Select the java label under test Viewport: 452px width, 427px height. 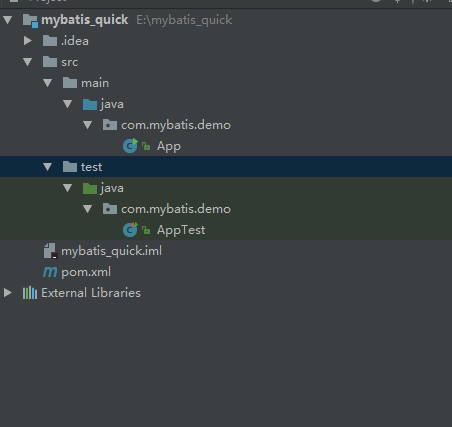[x=112, y=188]
